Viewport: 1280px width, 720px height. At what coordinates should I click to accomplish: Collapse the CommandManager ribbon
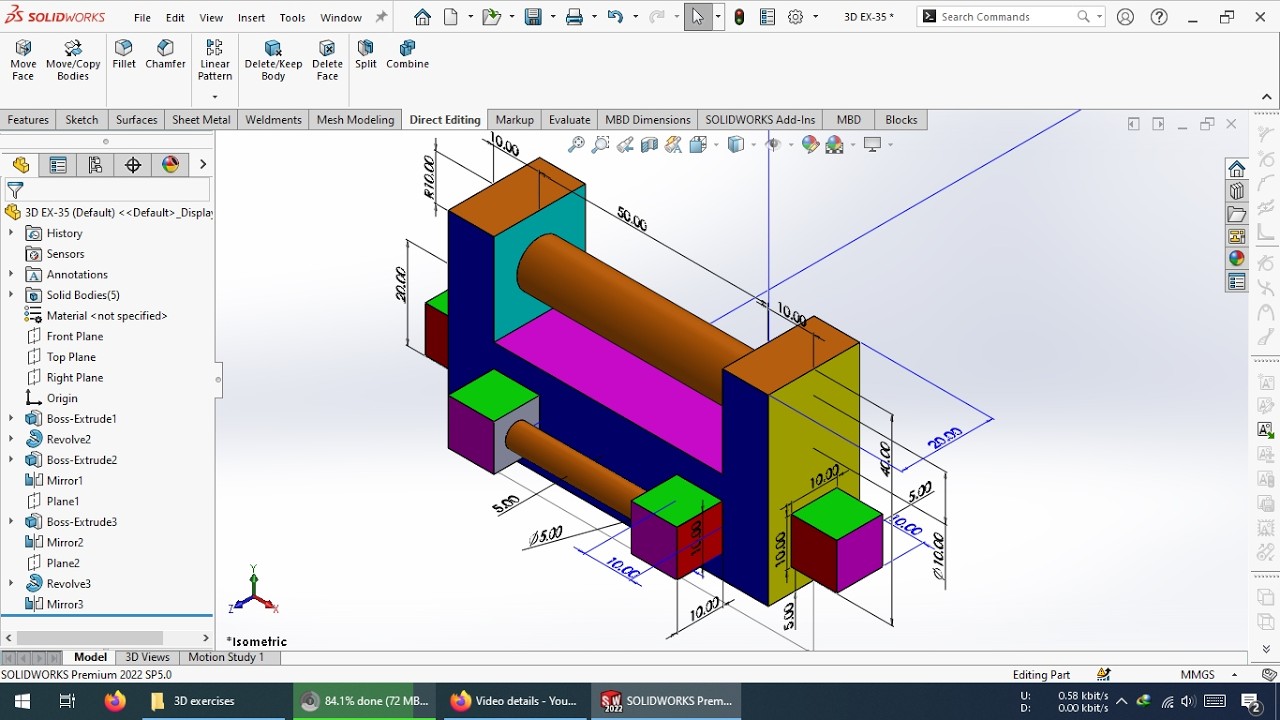[1267, 97]
